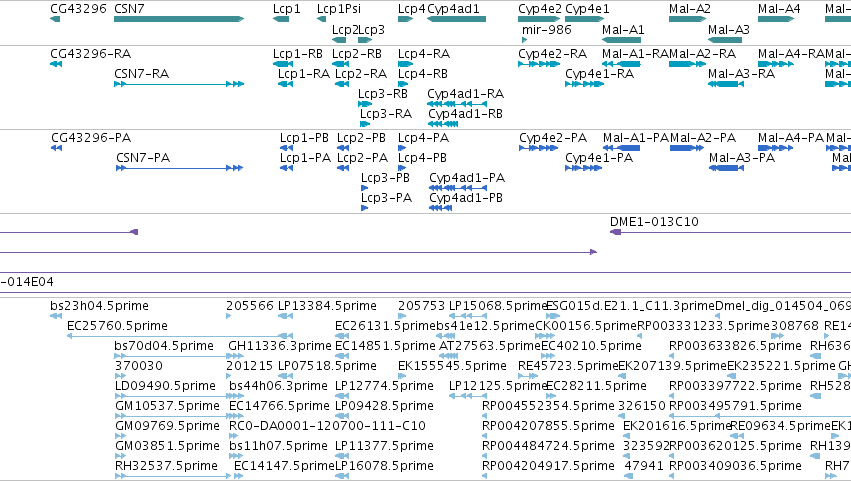Select the CSN7-PA protein label
Viewport: 851px width, 481px height.
tap(143, 158)
